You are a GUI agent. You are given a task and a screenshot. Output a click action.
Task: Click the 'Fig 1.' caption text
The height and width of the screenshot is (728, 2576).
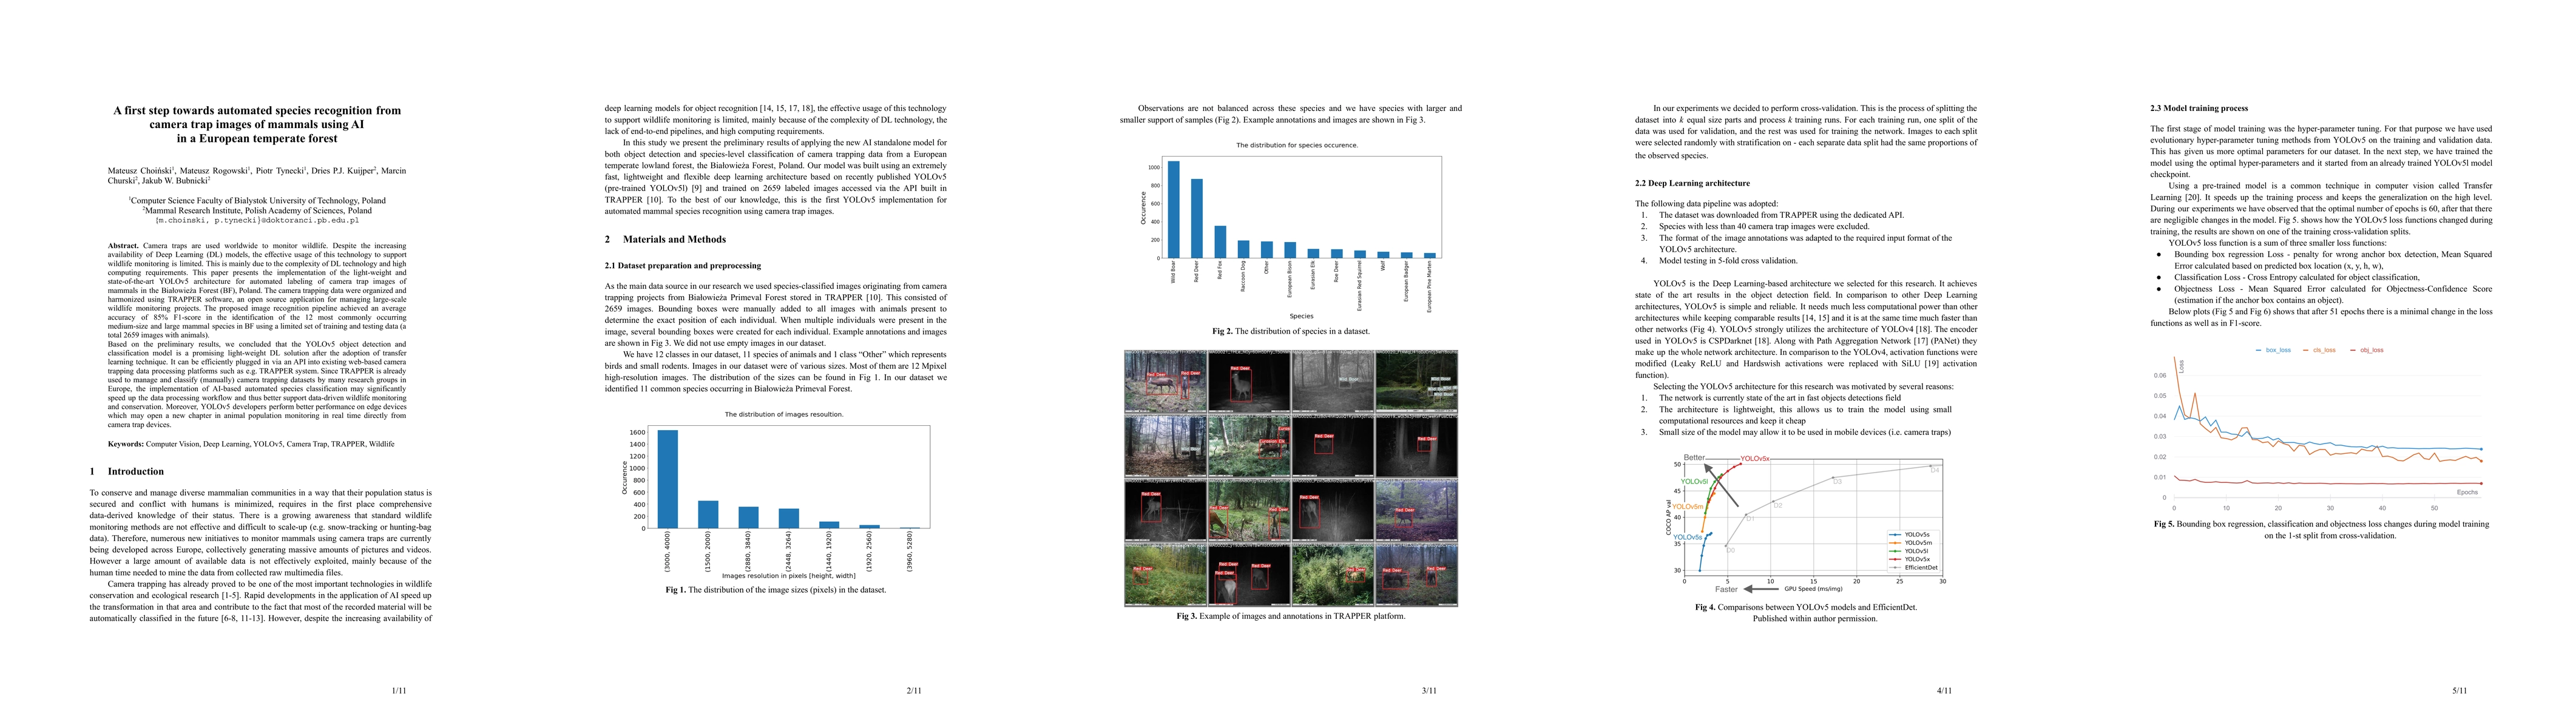775,590
